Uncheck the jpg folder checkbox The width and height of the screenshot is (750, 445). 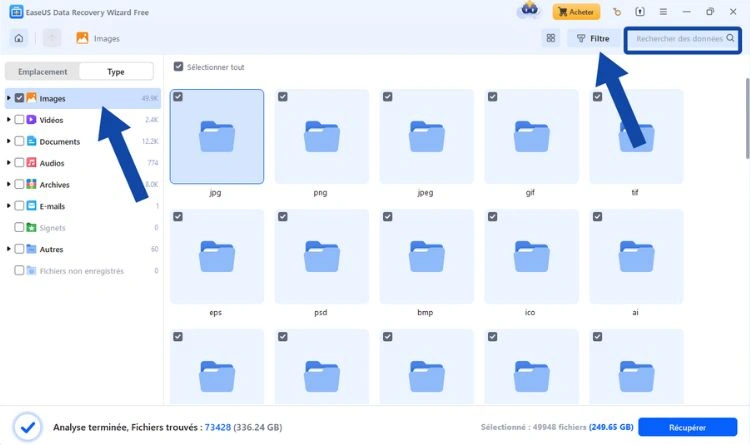178,97
